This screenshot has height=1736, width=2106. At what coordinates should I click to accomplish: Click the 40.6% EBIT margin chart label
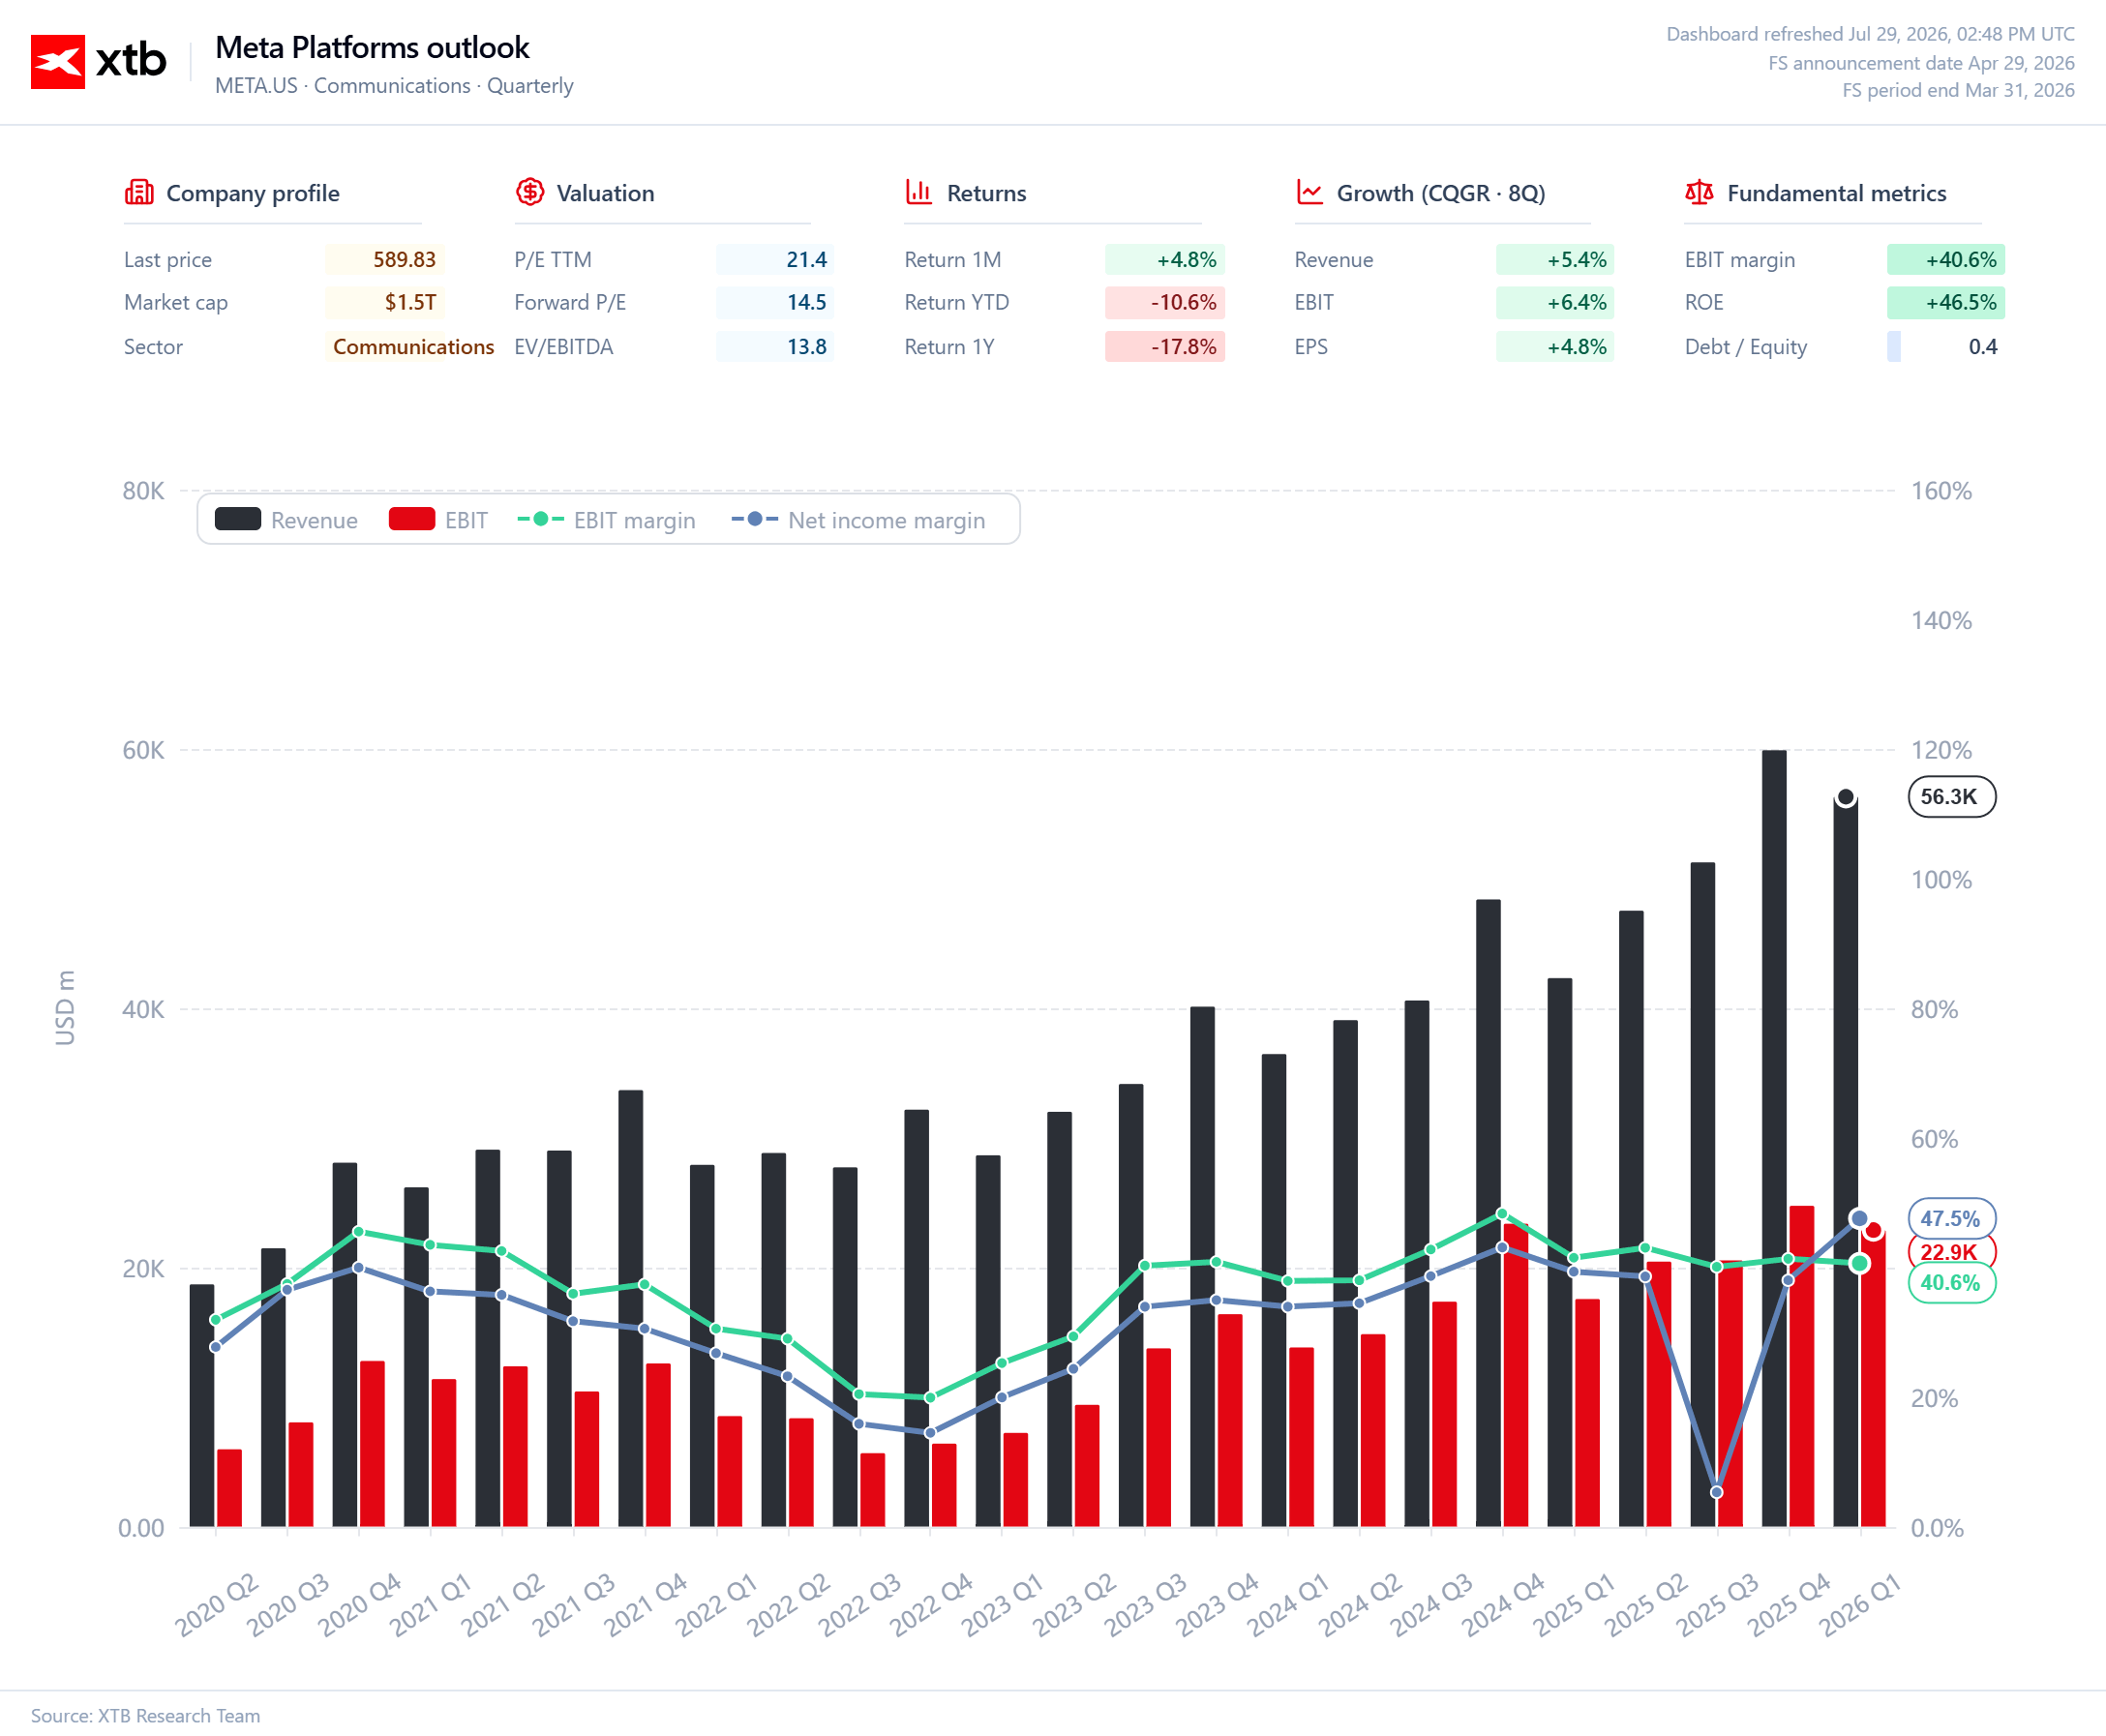click(1951, 1283)
